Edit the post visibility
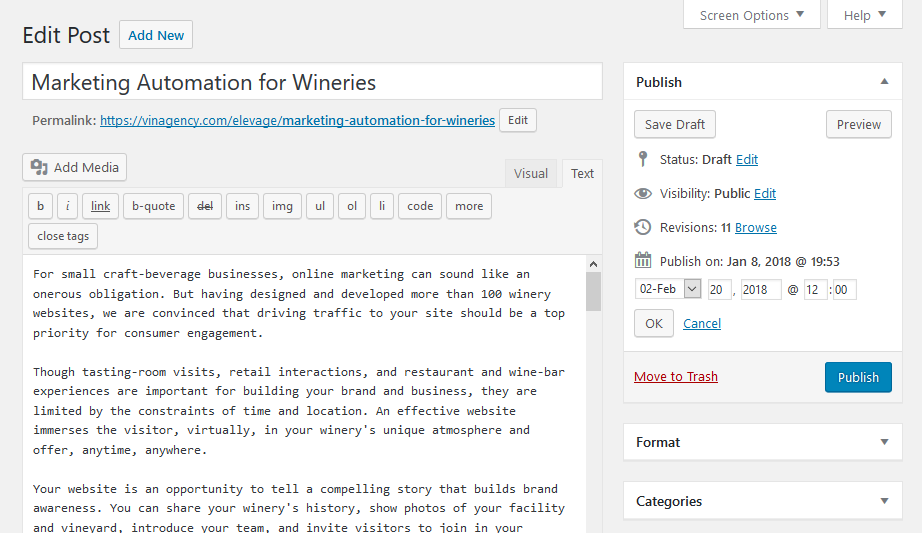 (765, 194)
